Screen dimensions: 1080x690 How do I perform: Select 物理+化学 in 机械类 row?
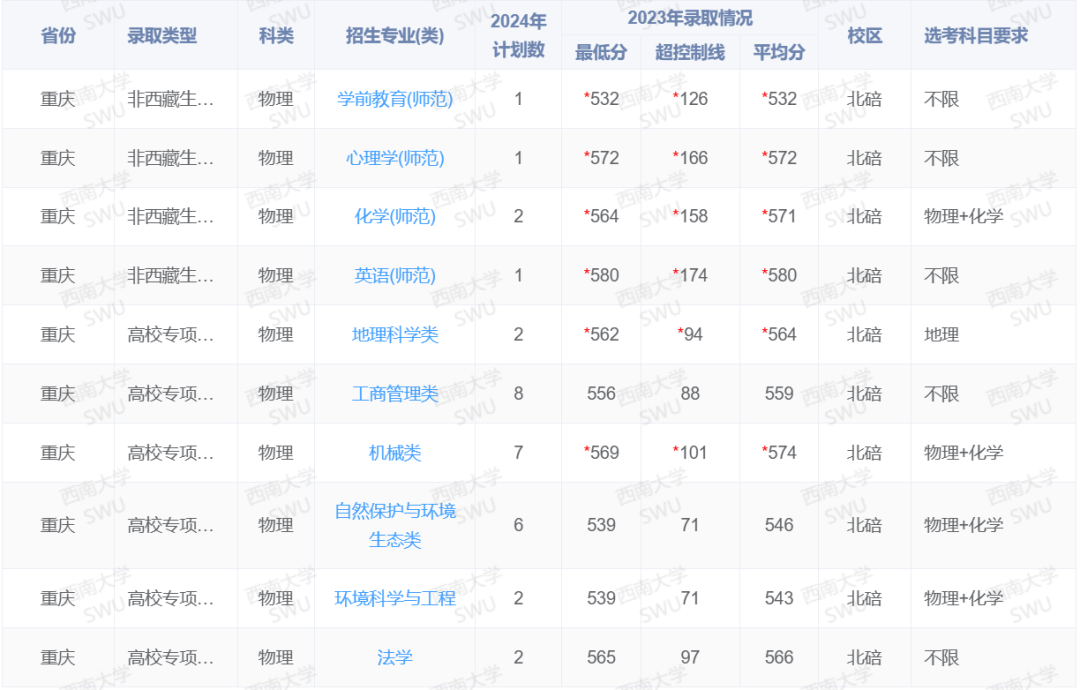963,453
